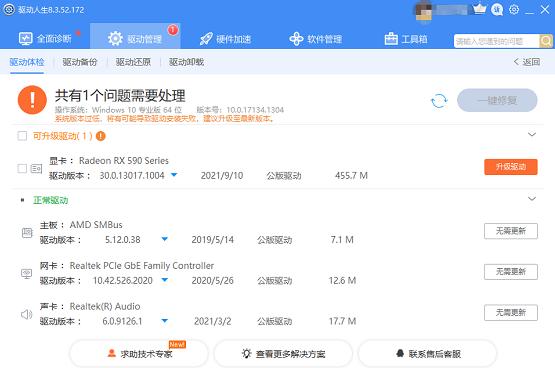The height and width of the screenshot is (368, 555).
Task: Click 无需更新 button for AMD SMBus
Action: (x=511, y=231)
